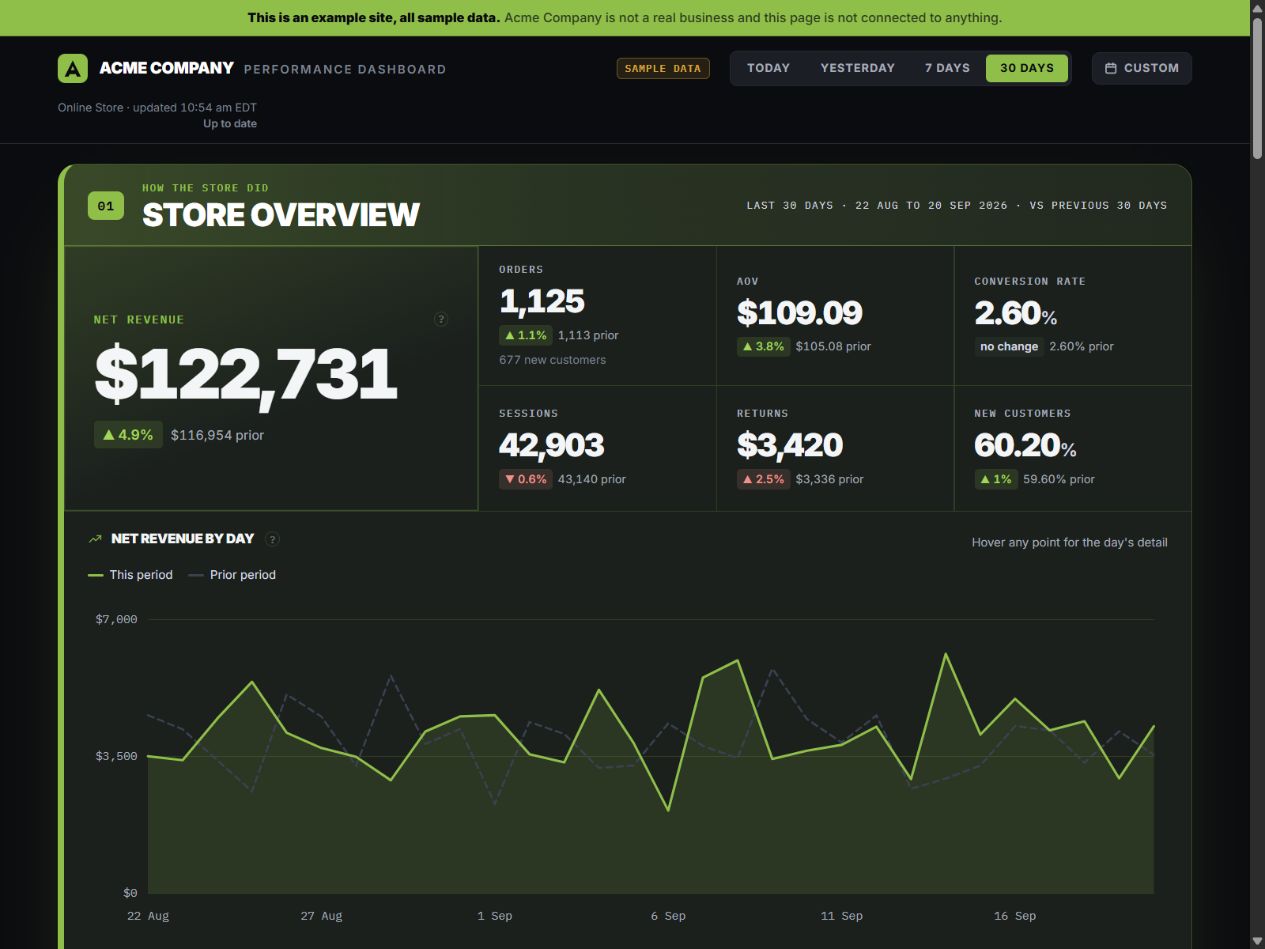Click the New Customers value 60.20%
Image resolution: width=1265 pixels, height=949 pixels.
[1026, 445]
